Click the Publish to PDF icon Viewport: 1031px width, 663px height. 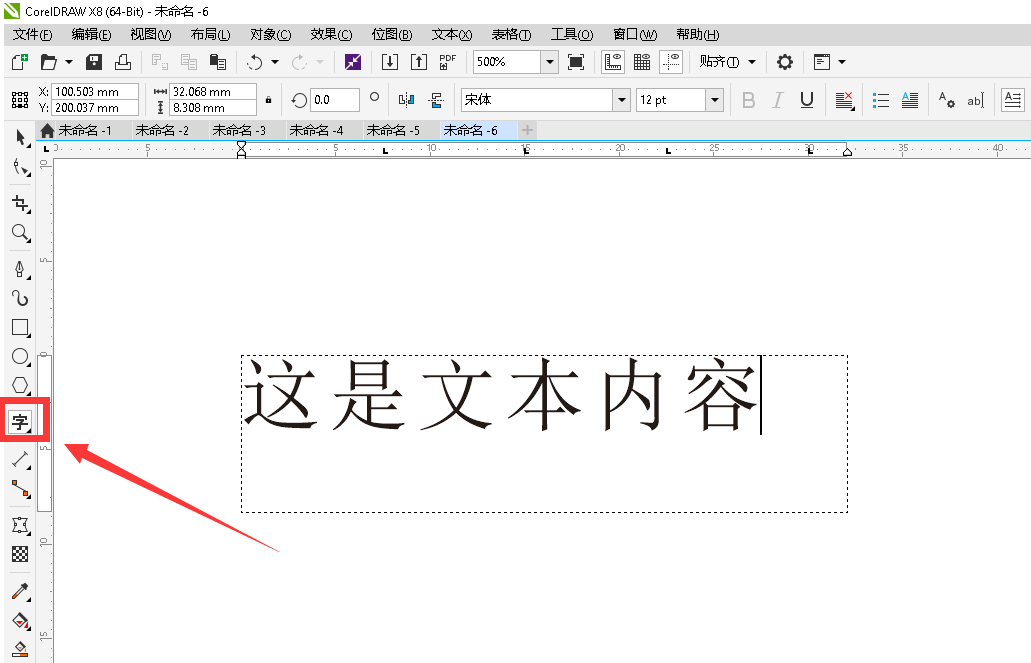448,62
